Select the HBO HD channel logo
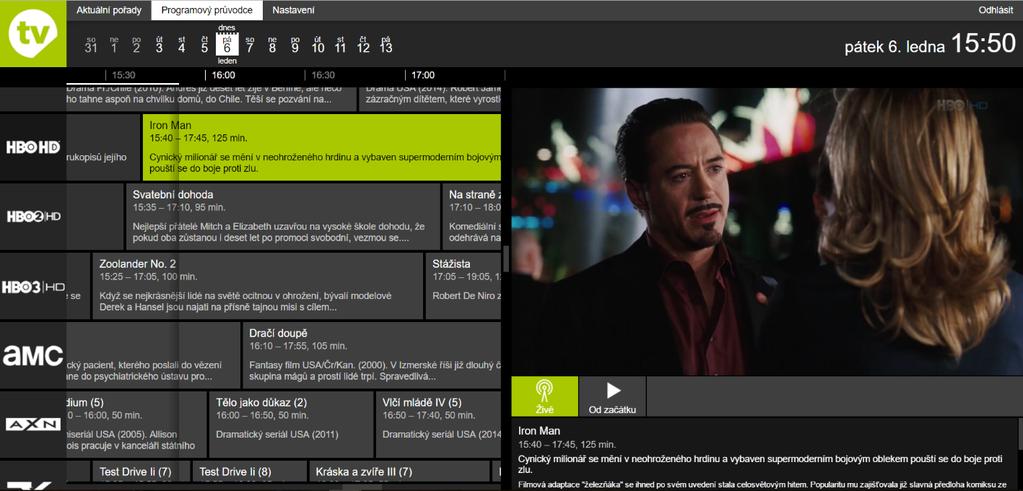 33,147
